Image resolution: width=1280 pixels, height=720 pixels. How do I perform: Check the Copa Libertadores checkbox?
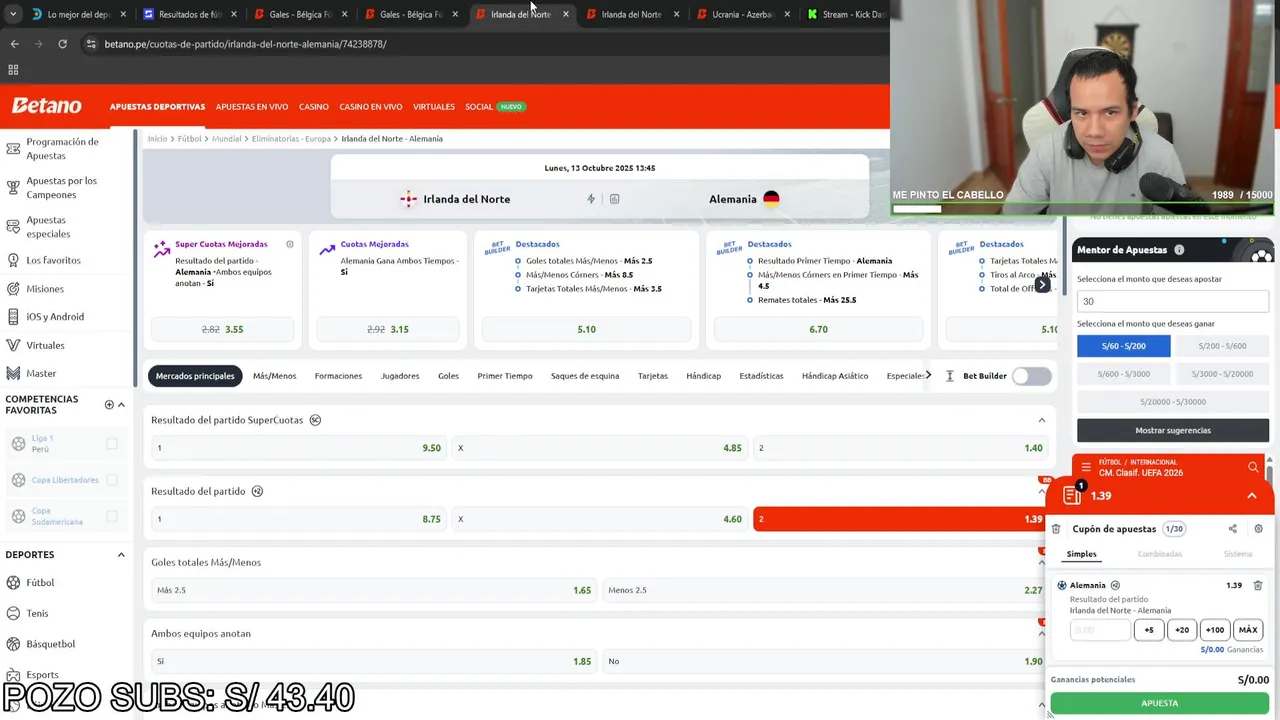pyautogui.click(x=112, y=480)
